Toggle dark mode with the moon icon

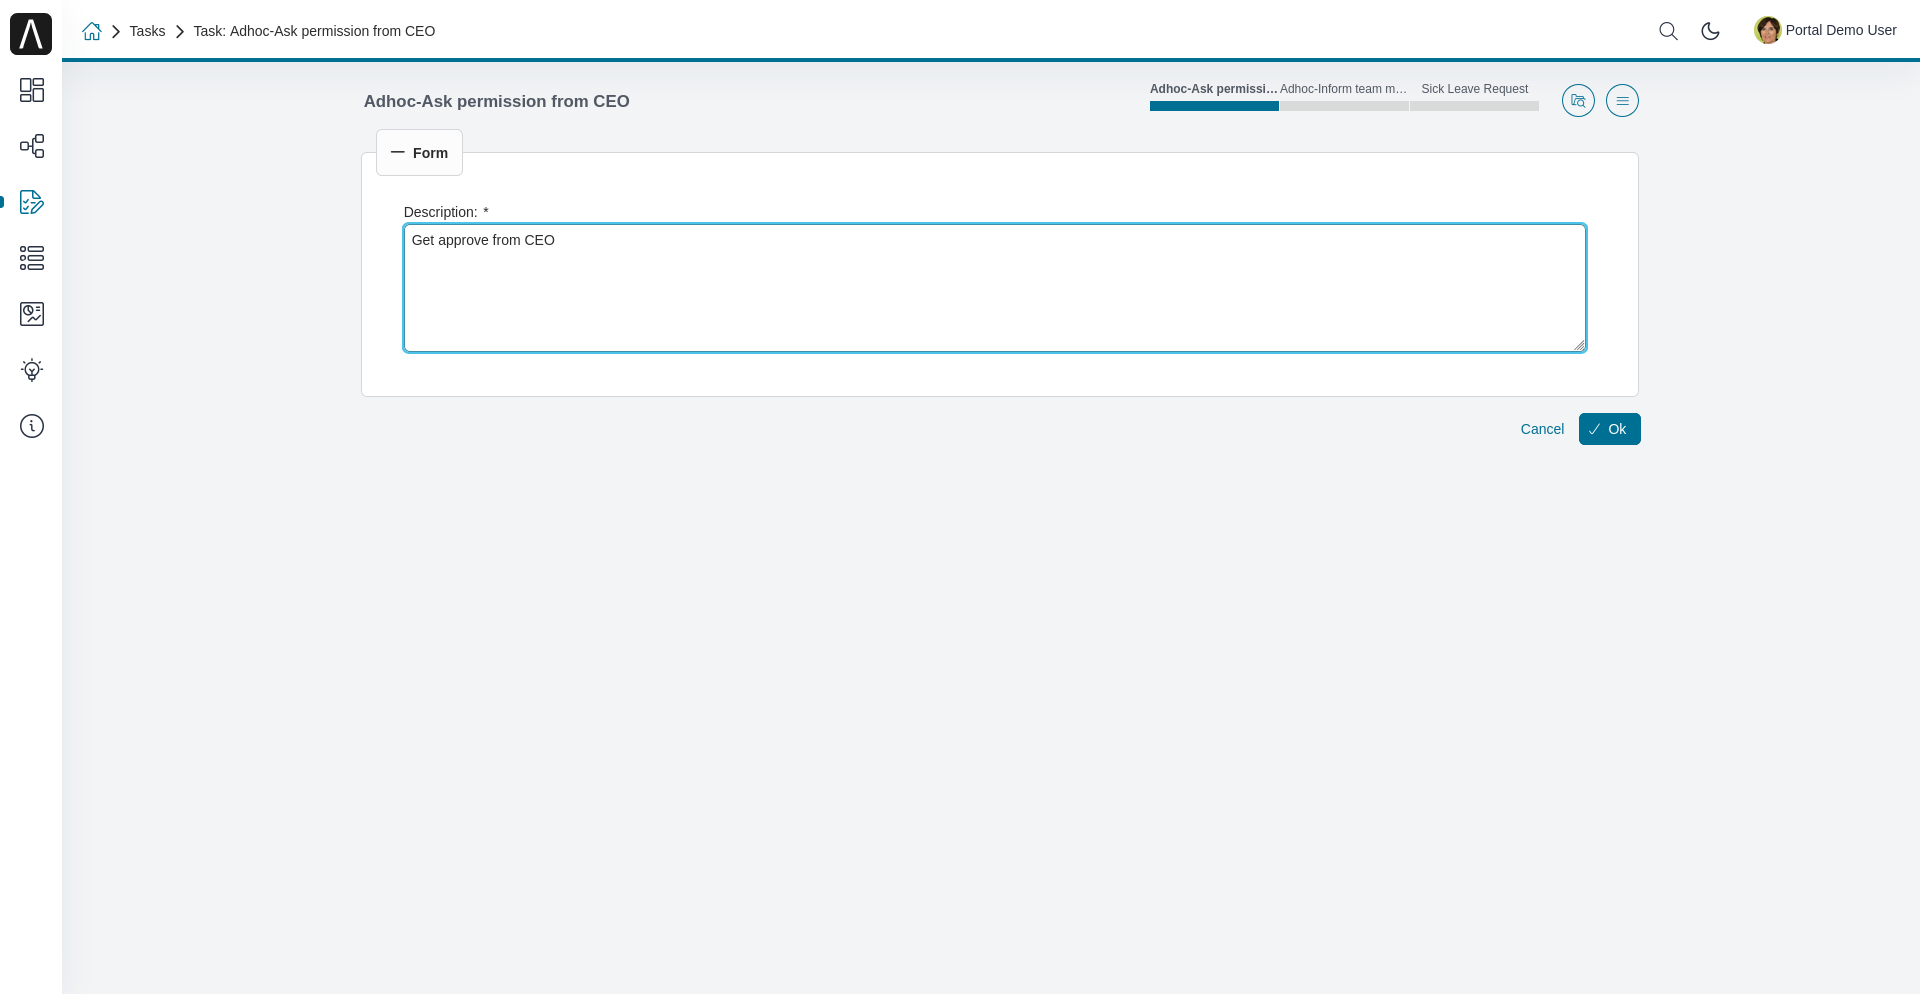1710,31
